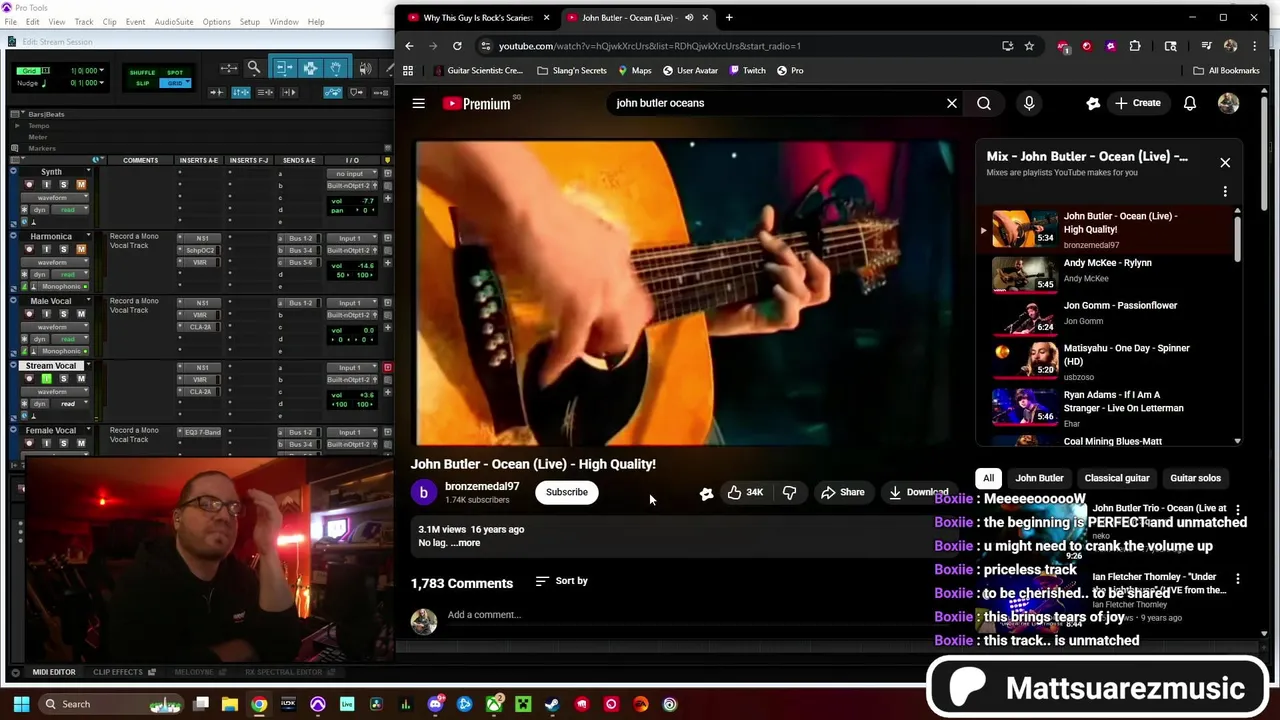Share the John Butler video
This screenshot has width=1280, height=720.
point(843,492)
